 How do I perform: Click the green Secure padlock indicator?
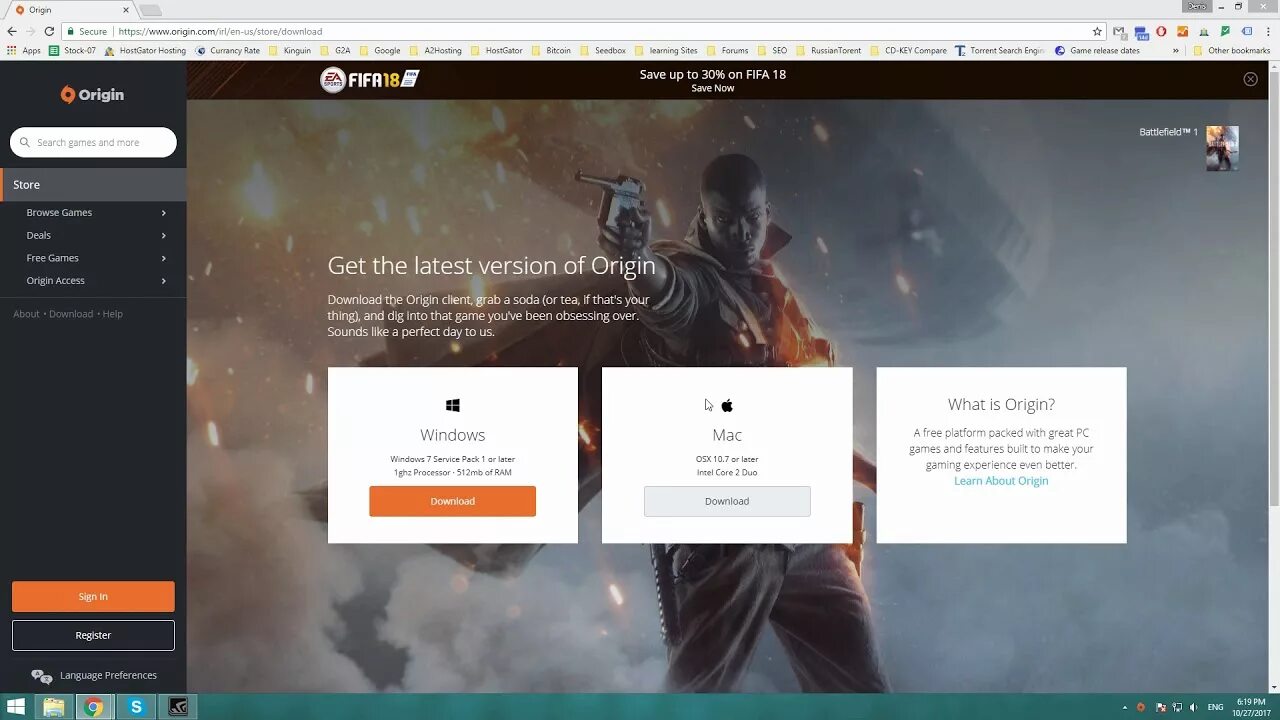click(87, 31)
